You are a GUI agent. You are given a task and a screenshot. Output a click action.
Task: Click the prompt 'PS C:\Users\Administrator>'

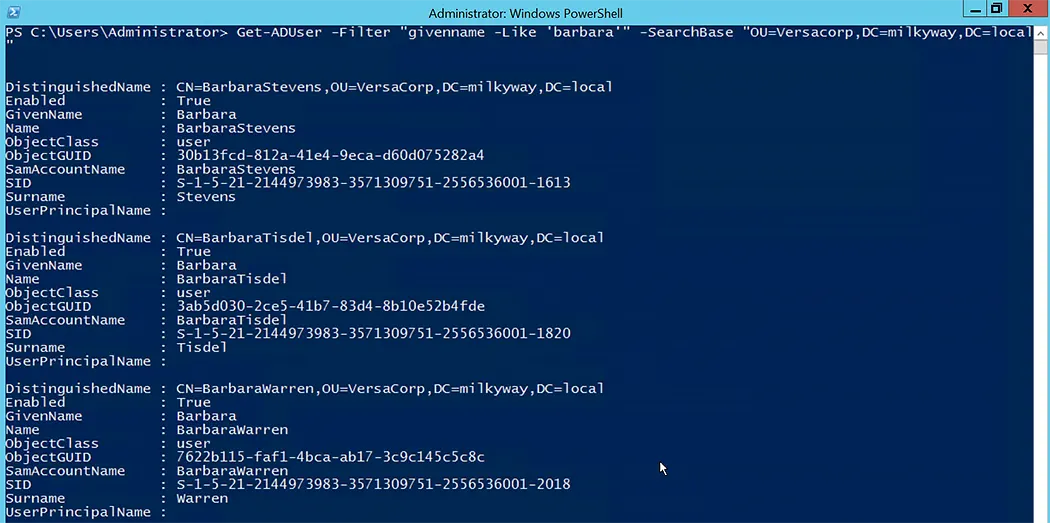(117, 33)
